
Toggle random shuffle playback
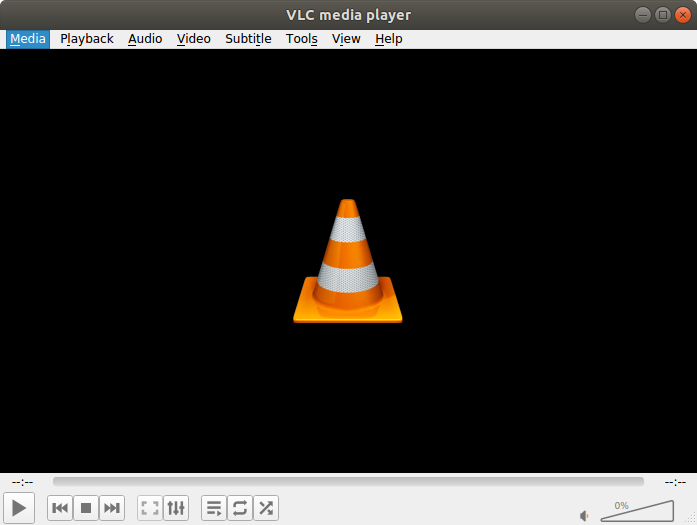[x=266, y=508]
